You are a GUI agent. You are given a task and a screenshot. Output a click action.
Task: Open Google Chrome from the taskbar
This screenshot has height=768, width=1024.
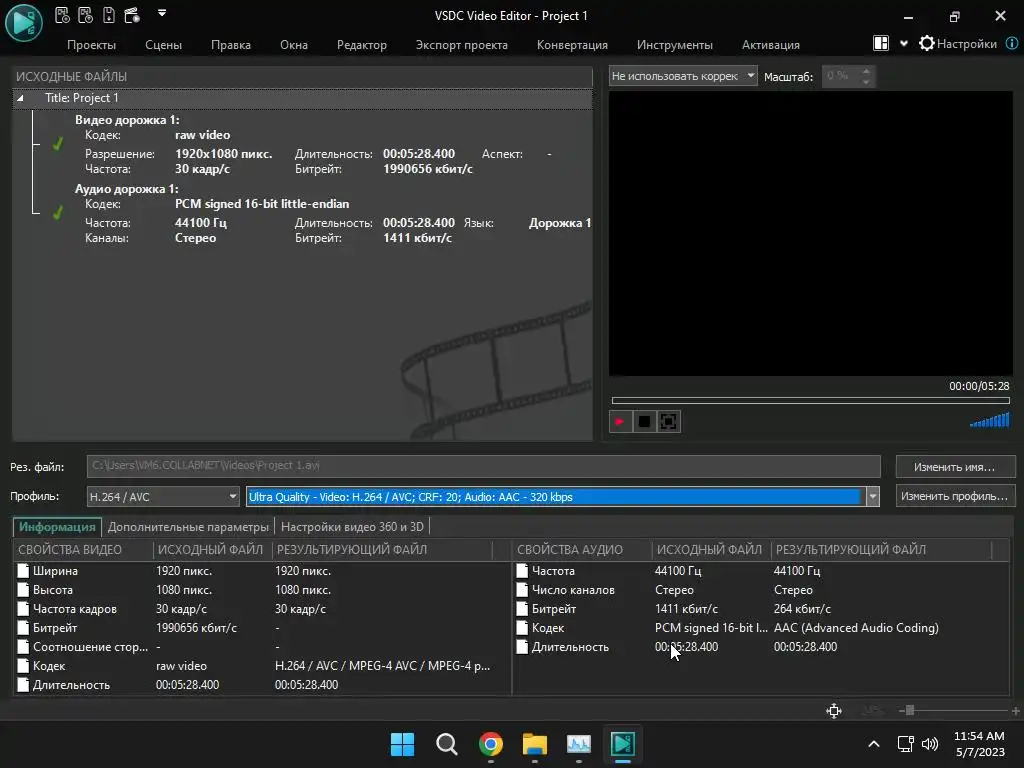click(490, 744)
